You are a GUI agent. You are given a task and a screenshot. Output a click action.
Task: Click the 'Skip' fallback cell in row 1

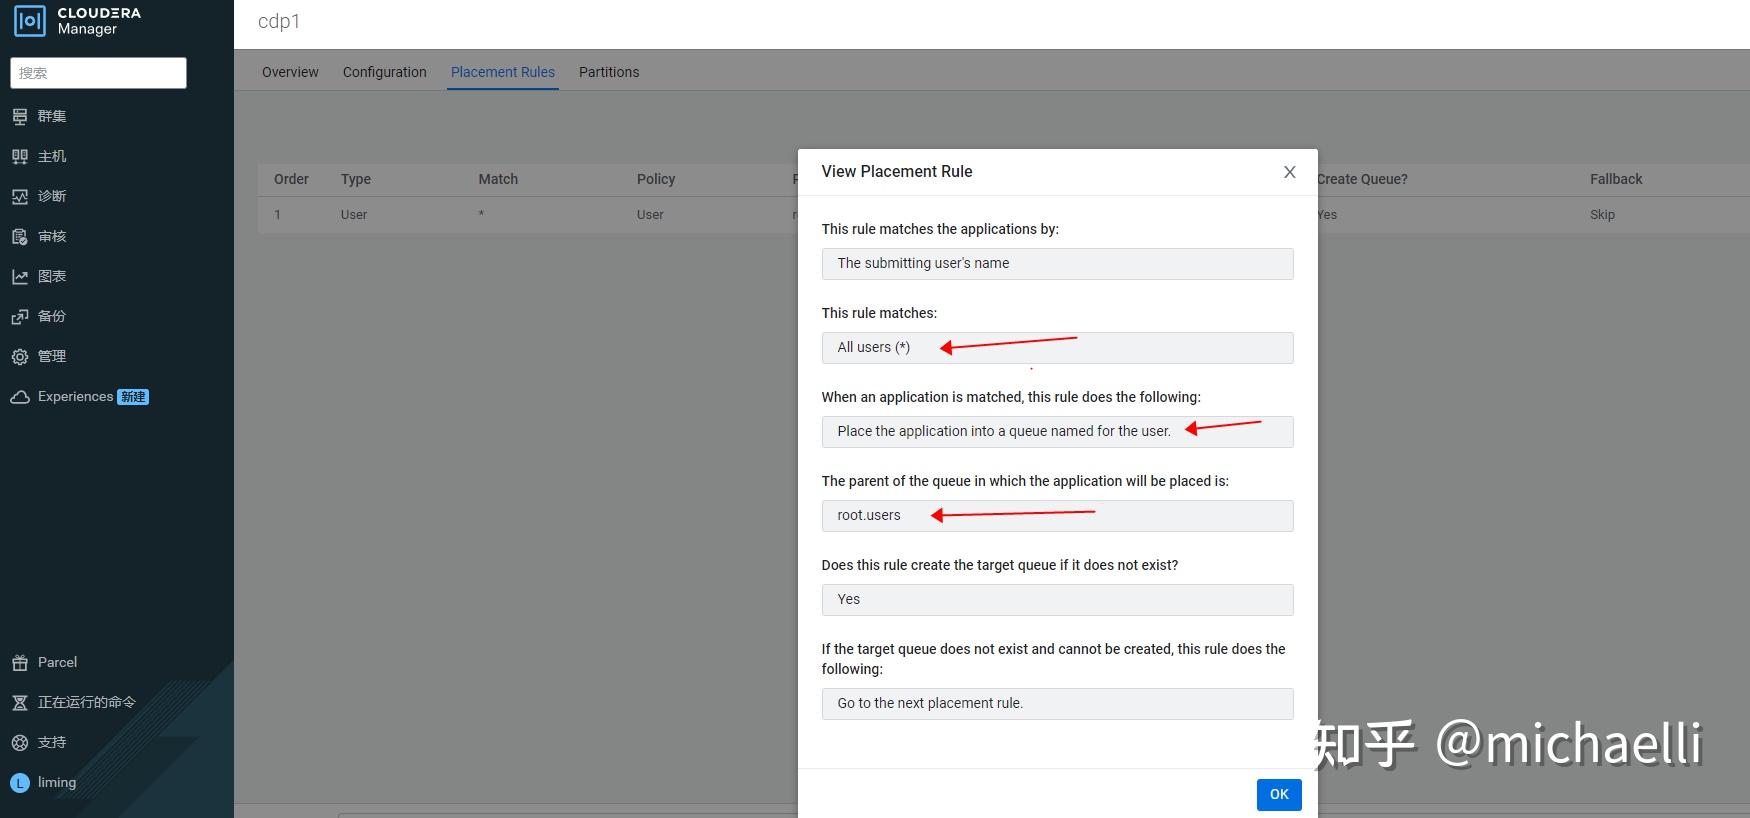(x=1602, y=214)
